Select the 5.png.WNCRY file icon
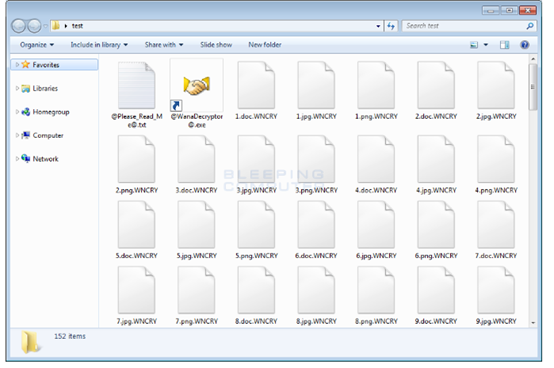Viewport: 554px width, 368px height. (x=256, y=225)
